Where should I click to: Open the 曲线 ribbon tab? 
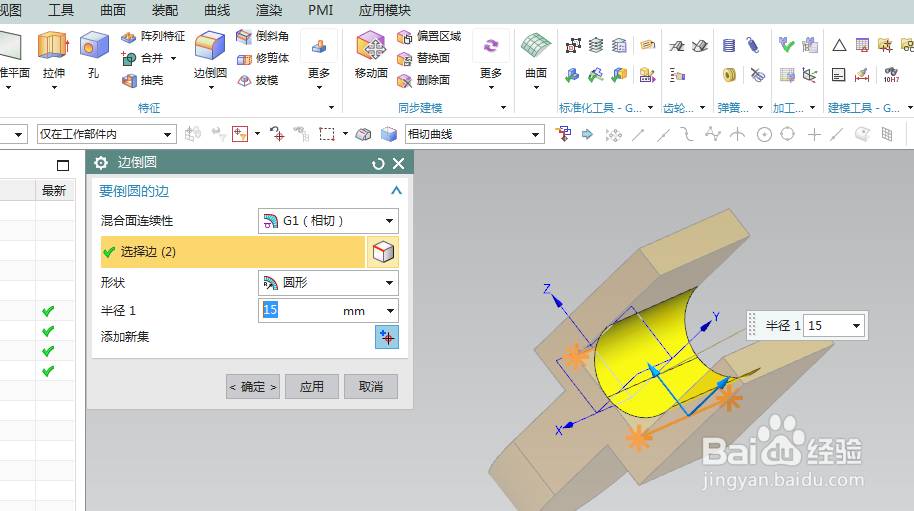point(217,10)
